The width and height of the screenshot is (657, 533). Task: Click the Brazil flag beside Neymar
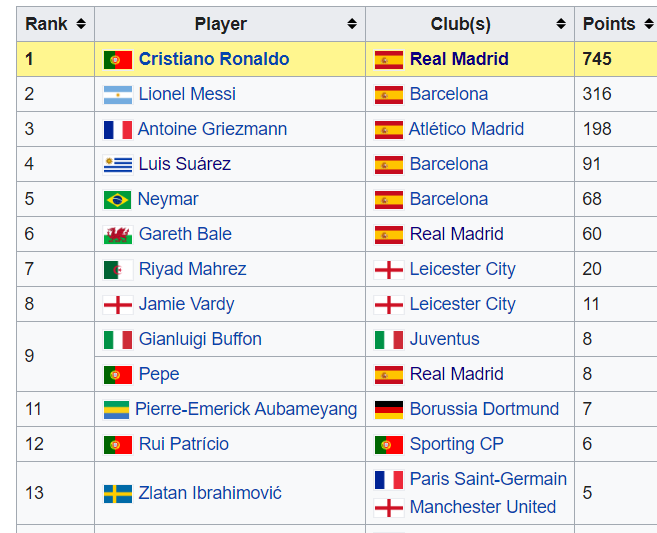117,200
